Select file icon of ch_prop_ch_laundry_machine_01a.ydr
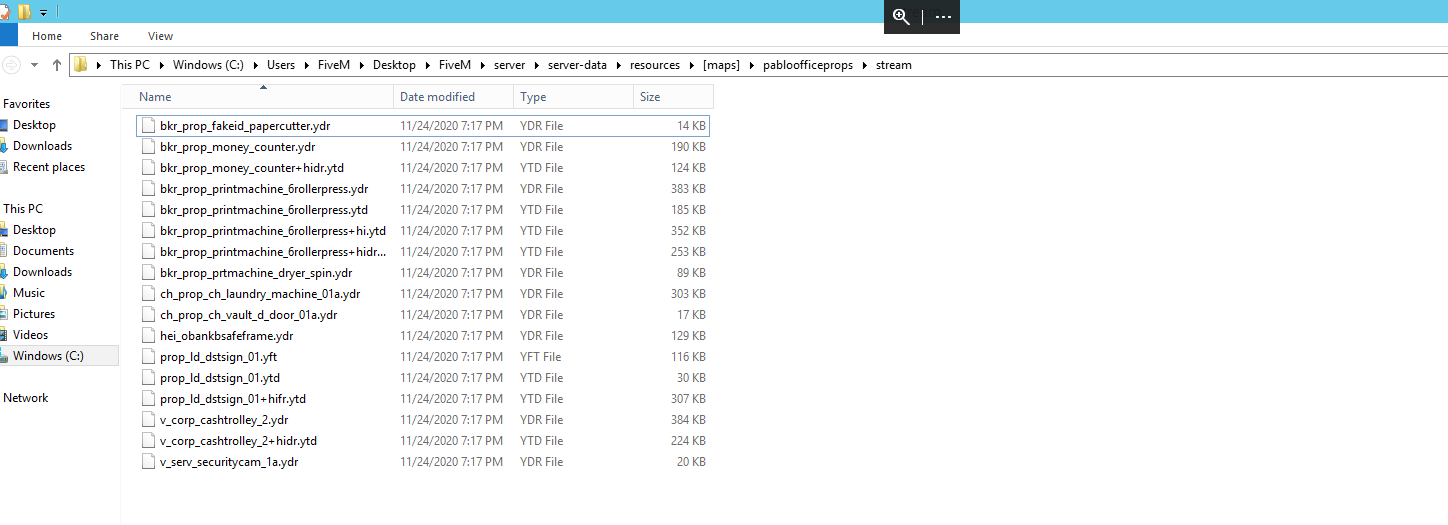This screenshot has width=1448, height=525. [x=148, y=294]
